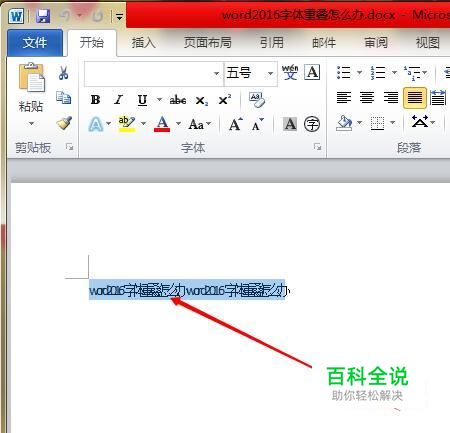Image resolution: width=450 pixels, height=433 pixels.
Task: Open bullet list style dropdown
Action: [x=359, y=72]
